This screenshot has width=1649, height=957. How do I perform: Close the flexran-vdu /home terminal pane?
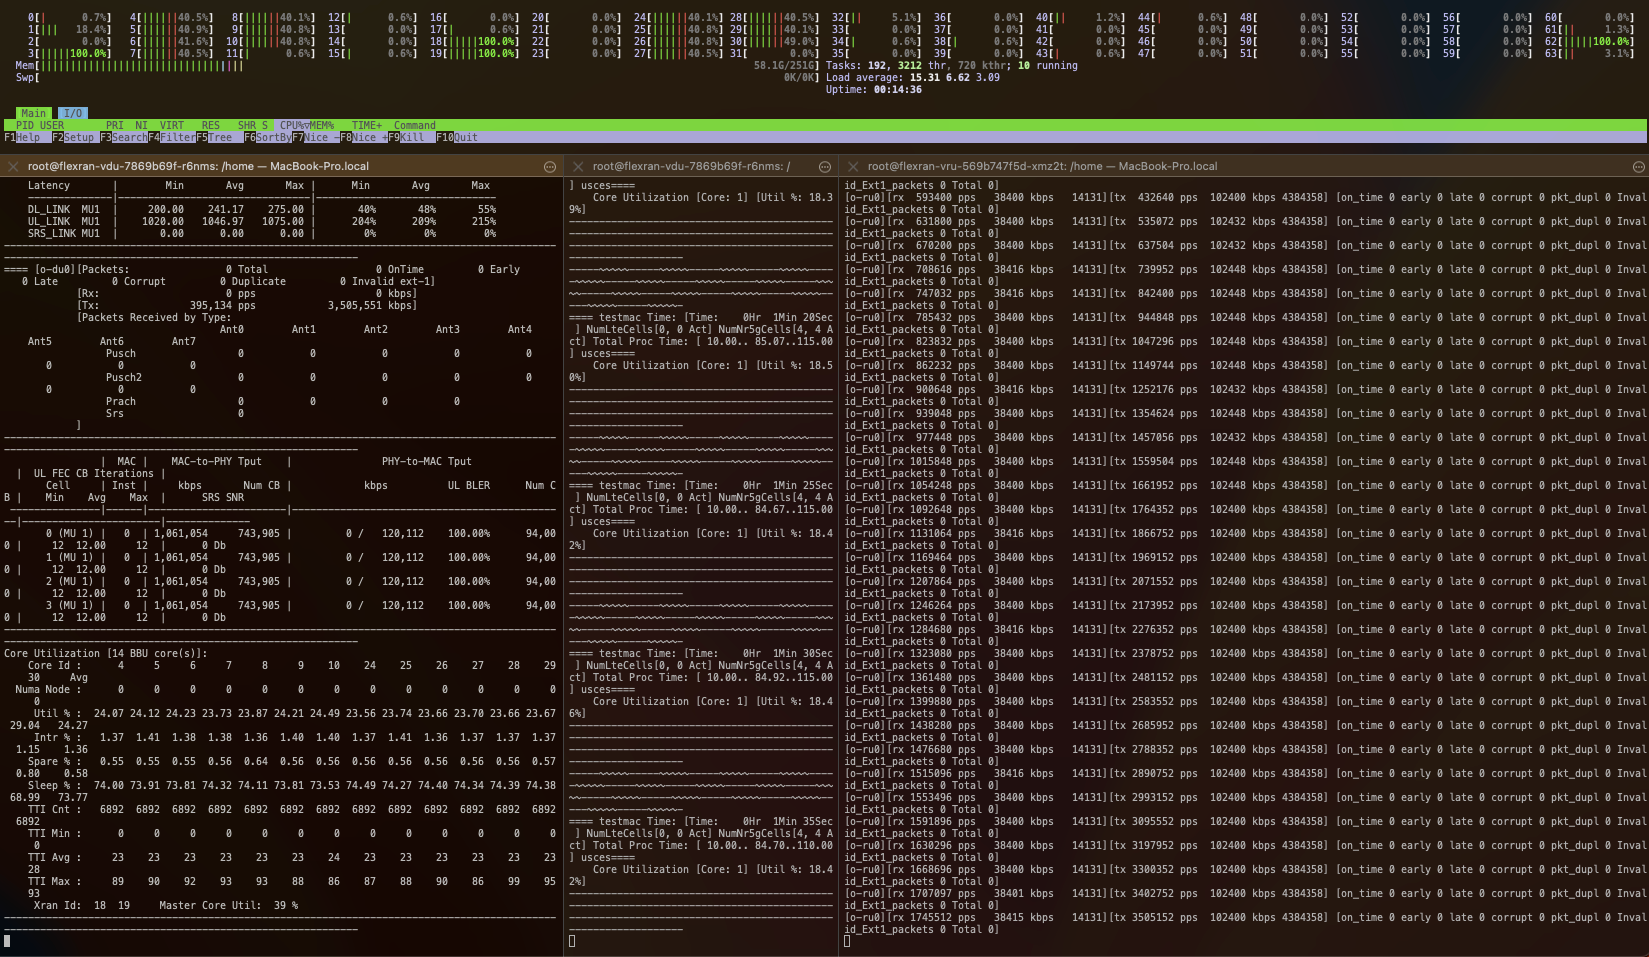tap(13, 167)
